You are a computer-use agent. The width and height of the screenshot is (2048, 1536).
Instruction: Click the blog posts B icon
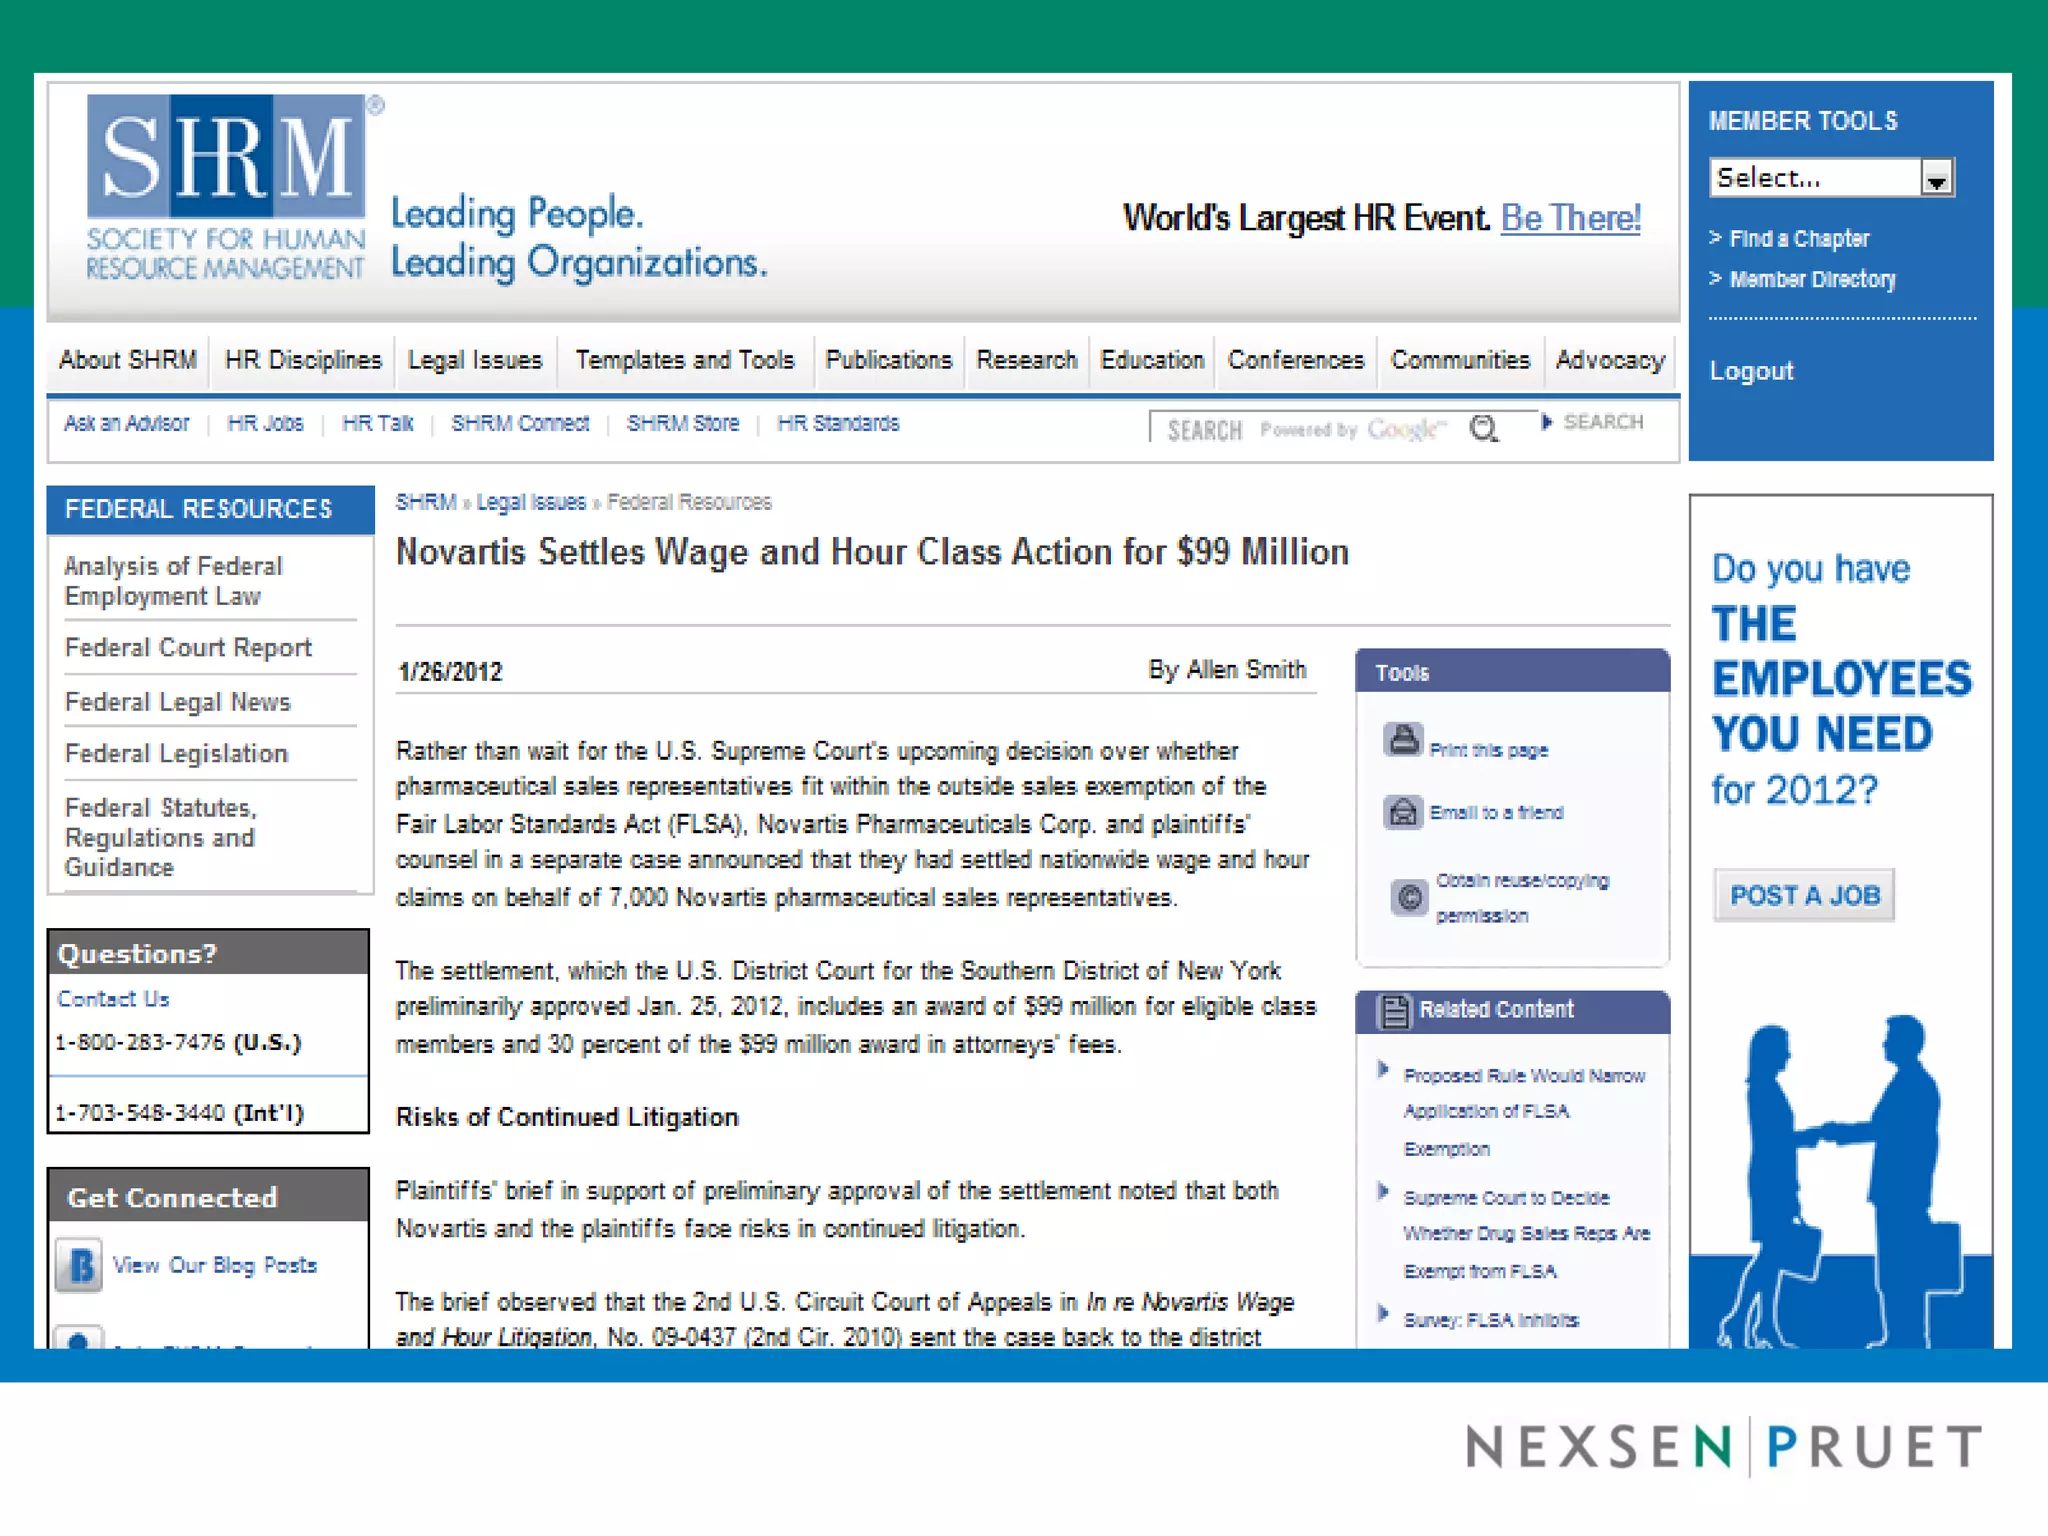(80, 1265)
